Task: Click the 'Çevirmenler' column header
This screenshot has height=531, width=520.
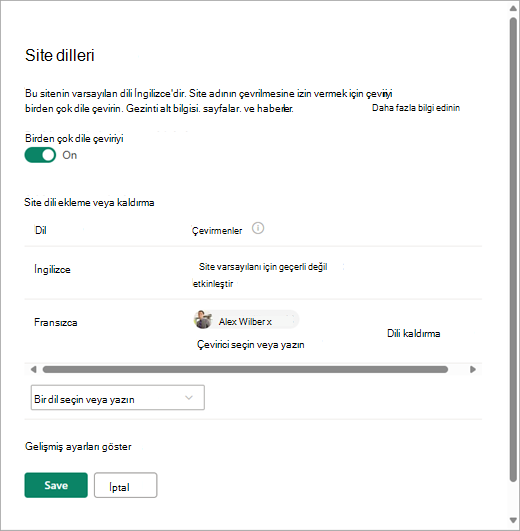Action: click(x=217, y=231)
